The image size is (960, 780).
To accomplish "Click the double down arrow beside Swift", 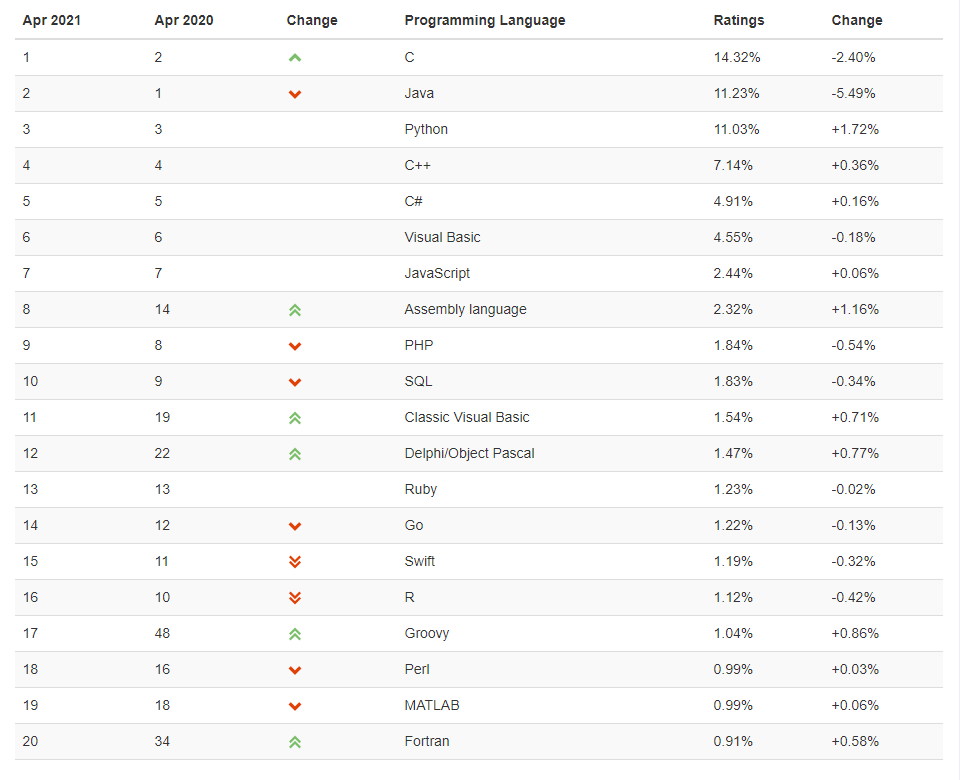I will pos(294,562).
